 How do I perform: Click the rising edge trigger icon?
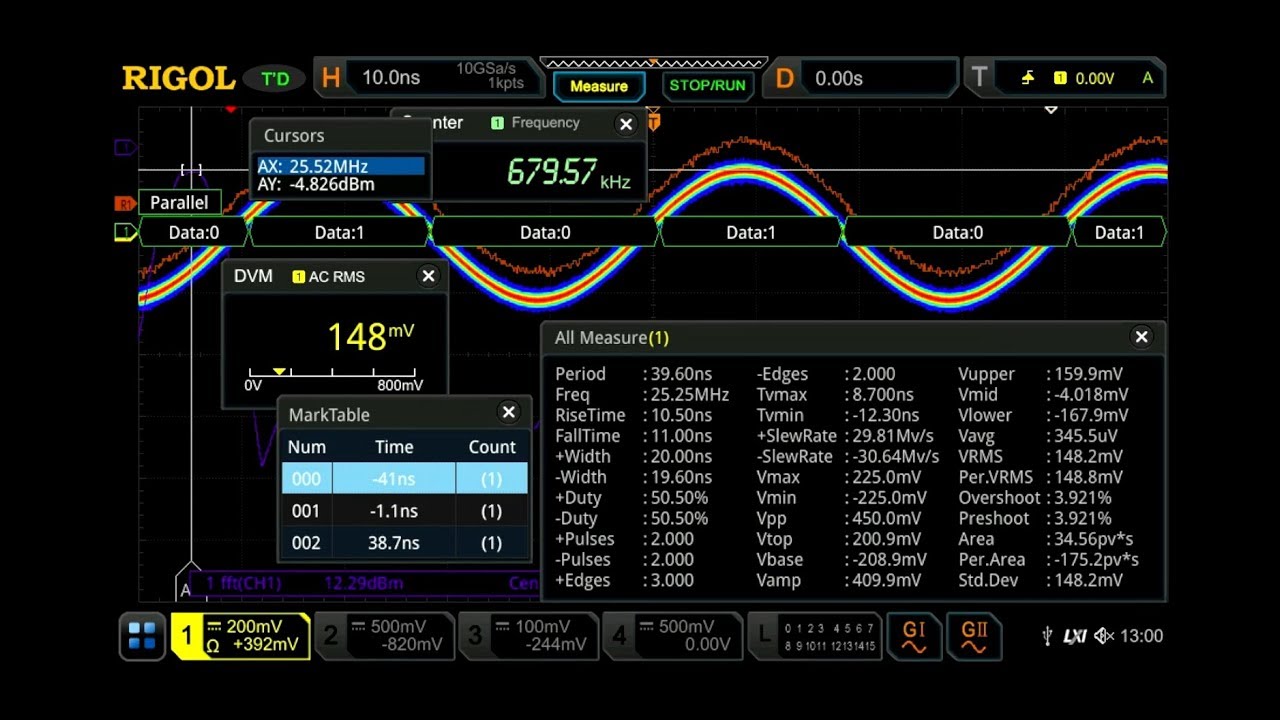(1028, 78)
